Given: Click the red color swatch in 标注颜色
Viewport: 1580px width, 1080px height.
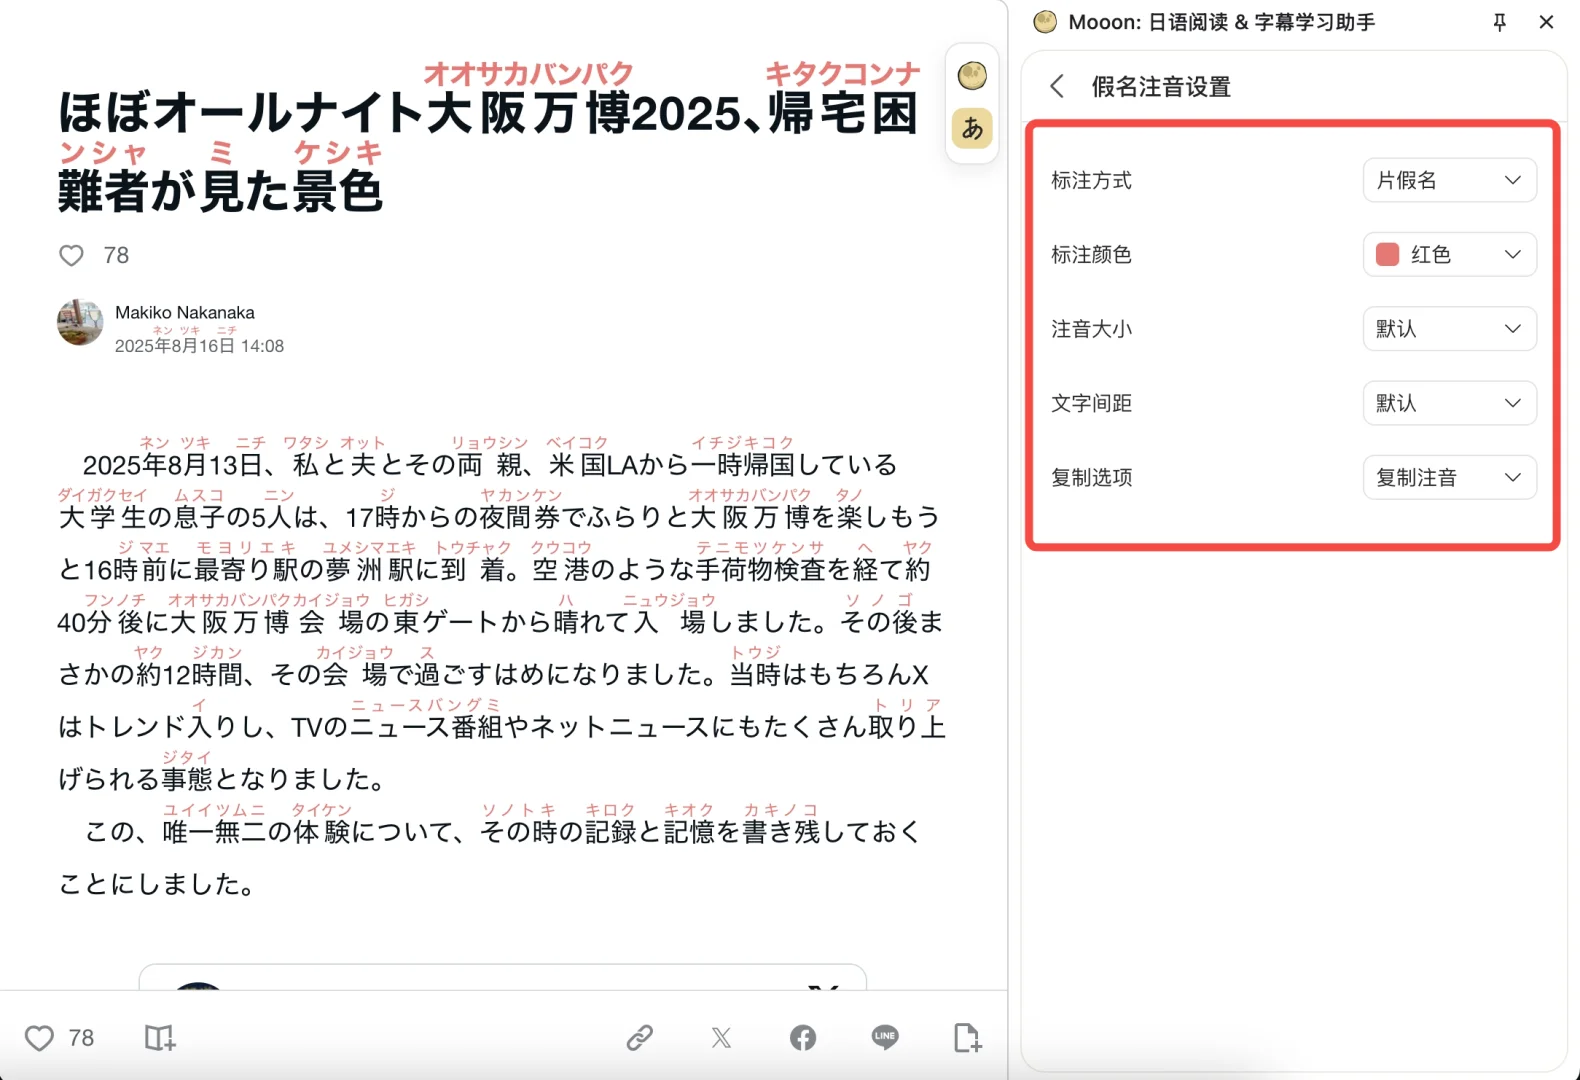Looking at the screenshot, I should pyautogui.click(x=1387, y=254).
